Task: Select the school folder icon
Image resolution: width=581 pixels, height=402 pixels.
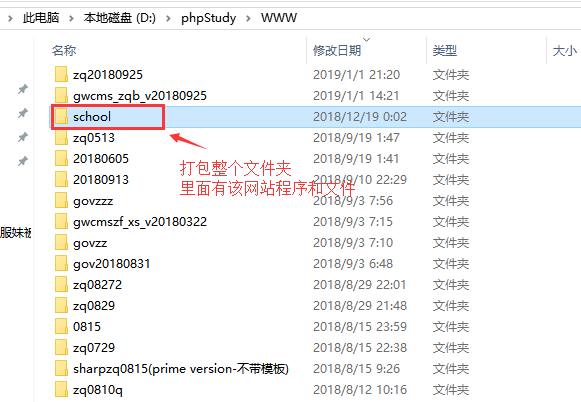Action: pyautogui.click(x=61, y=117)
